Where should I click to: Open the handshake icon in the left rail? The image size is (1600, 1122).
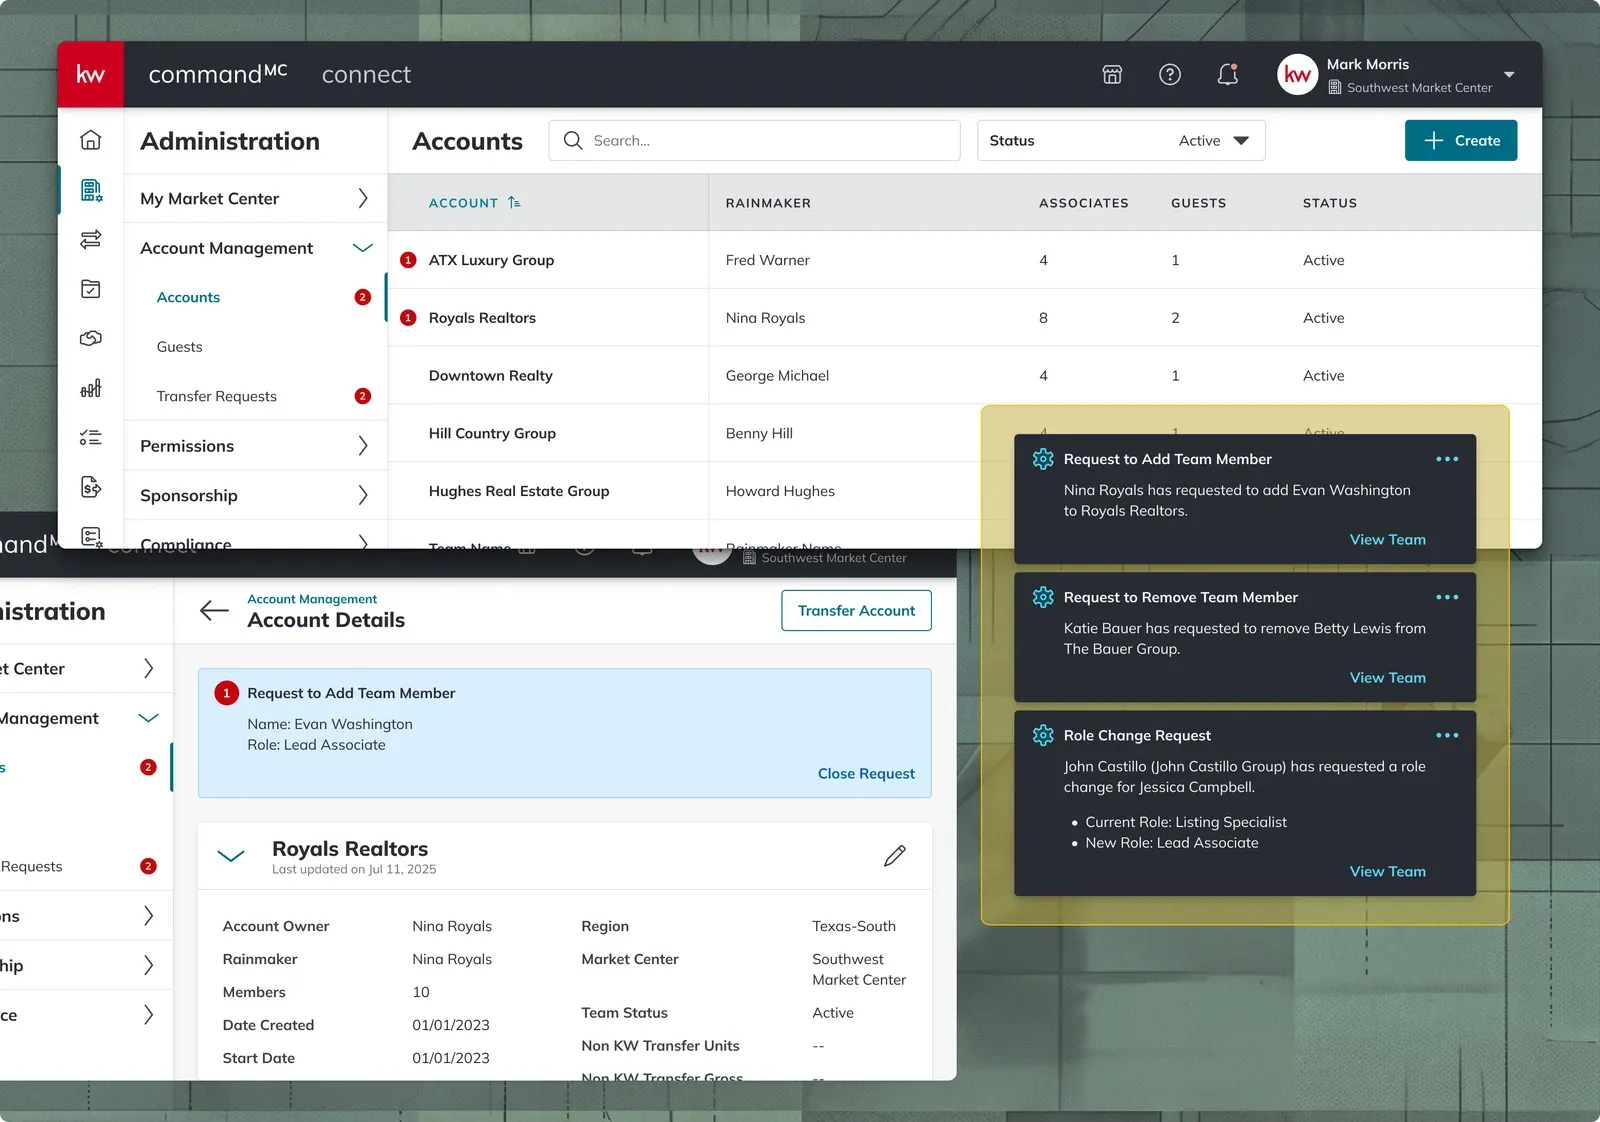[x=90, y=338]
